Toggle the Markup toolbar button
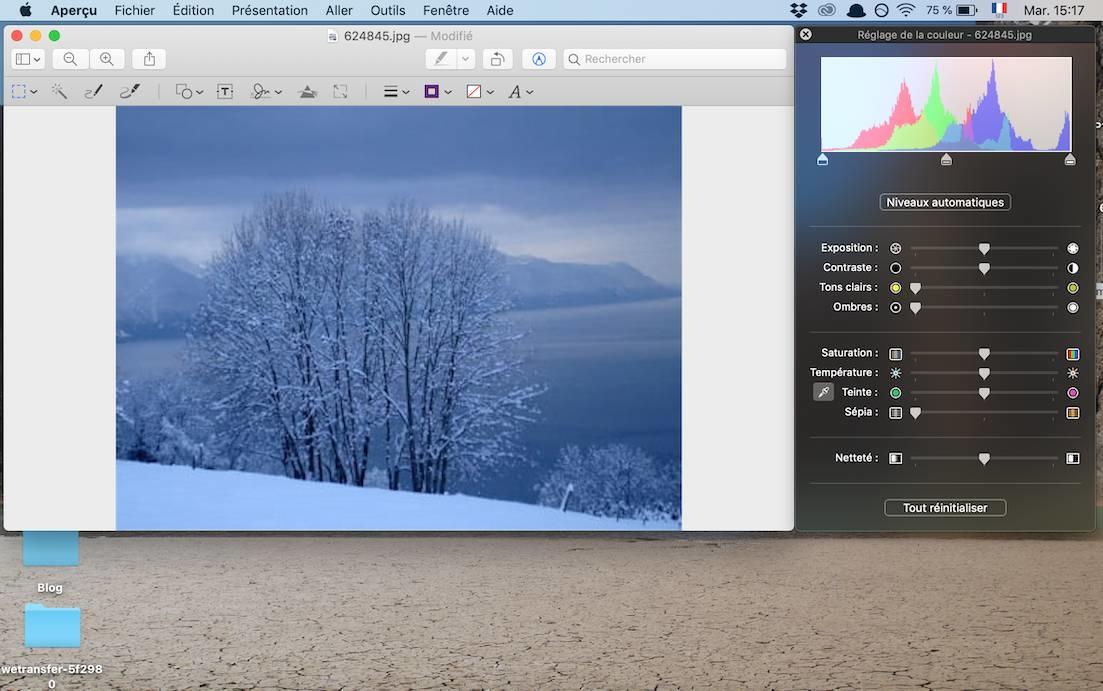This screenshot has height=691, width=1103. 539,59
